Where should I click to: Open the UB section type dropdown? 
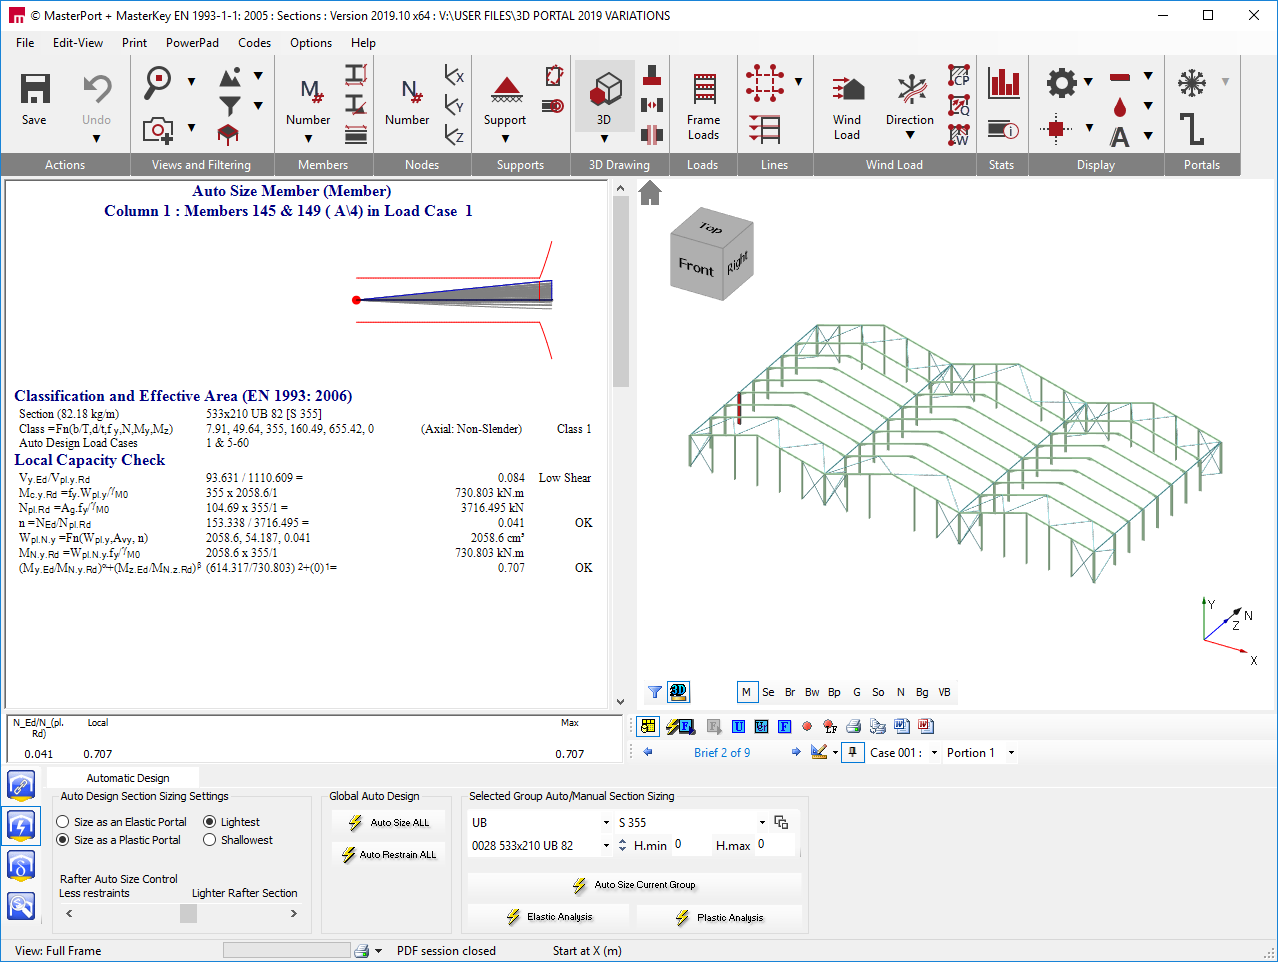[606, 823]
